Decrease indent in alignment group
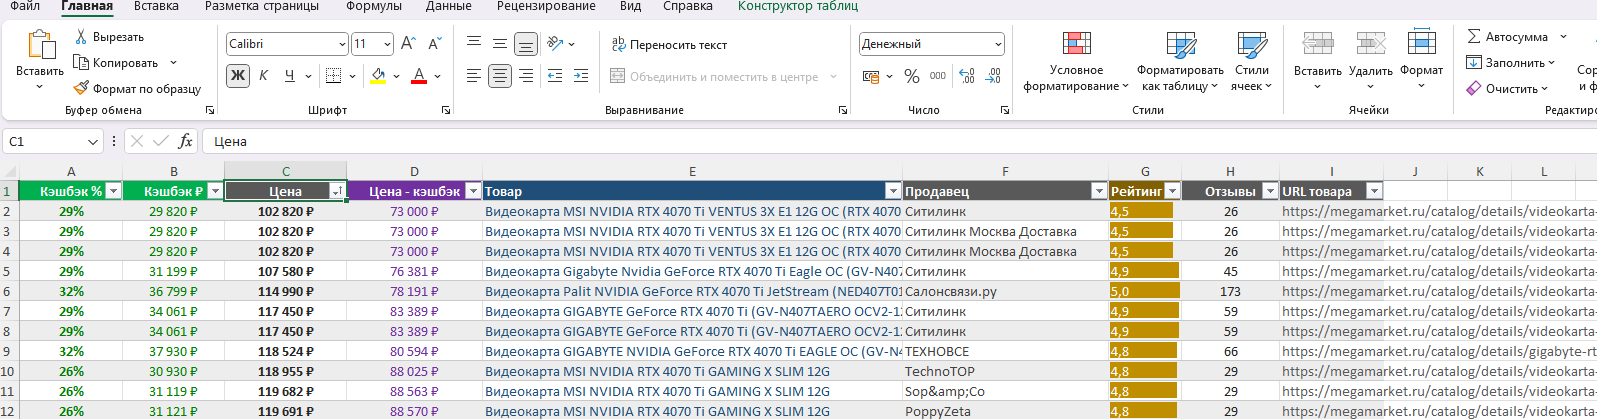The width and height of the screenshot is (1597, 419). [x=555, y=76]
